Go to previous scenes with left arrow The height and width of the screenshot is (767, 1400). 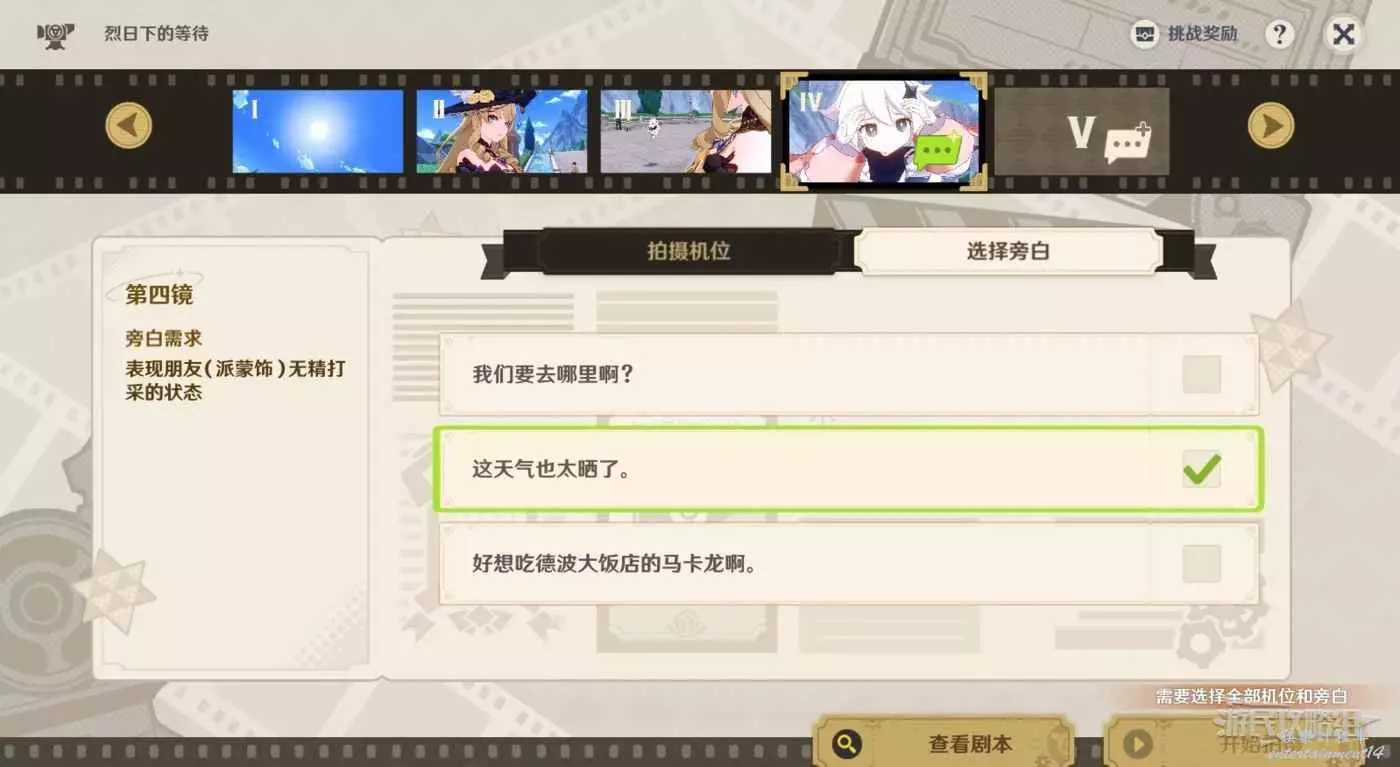[129, 126]
